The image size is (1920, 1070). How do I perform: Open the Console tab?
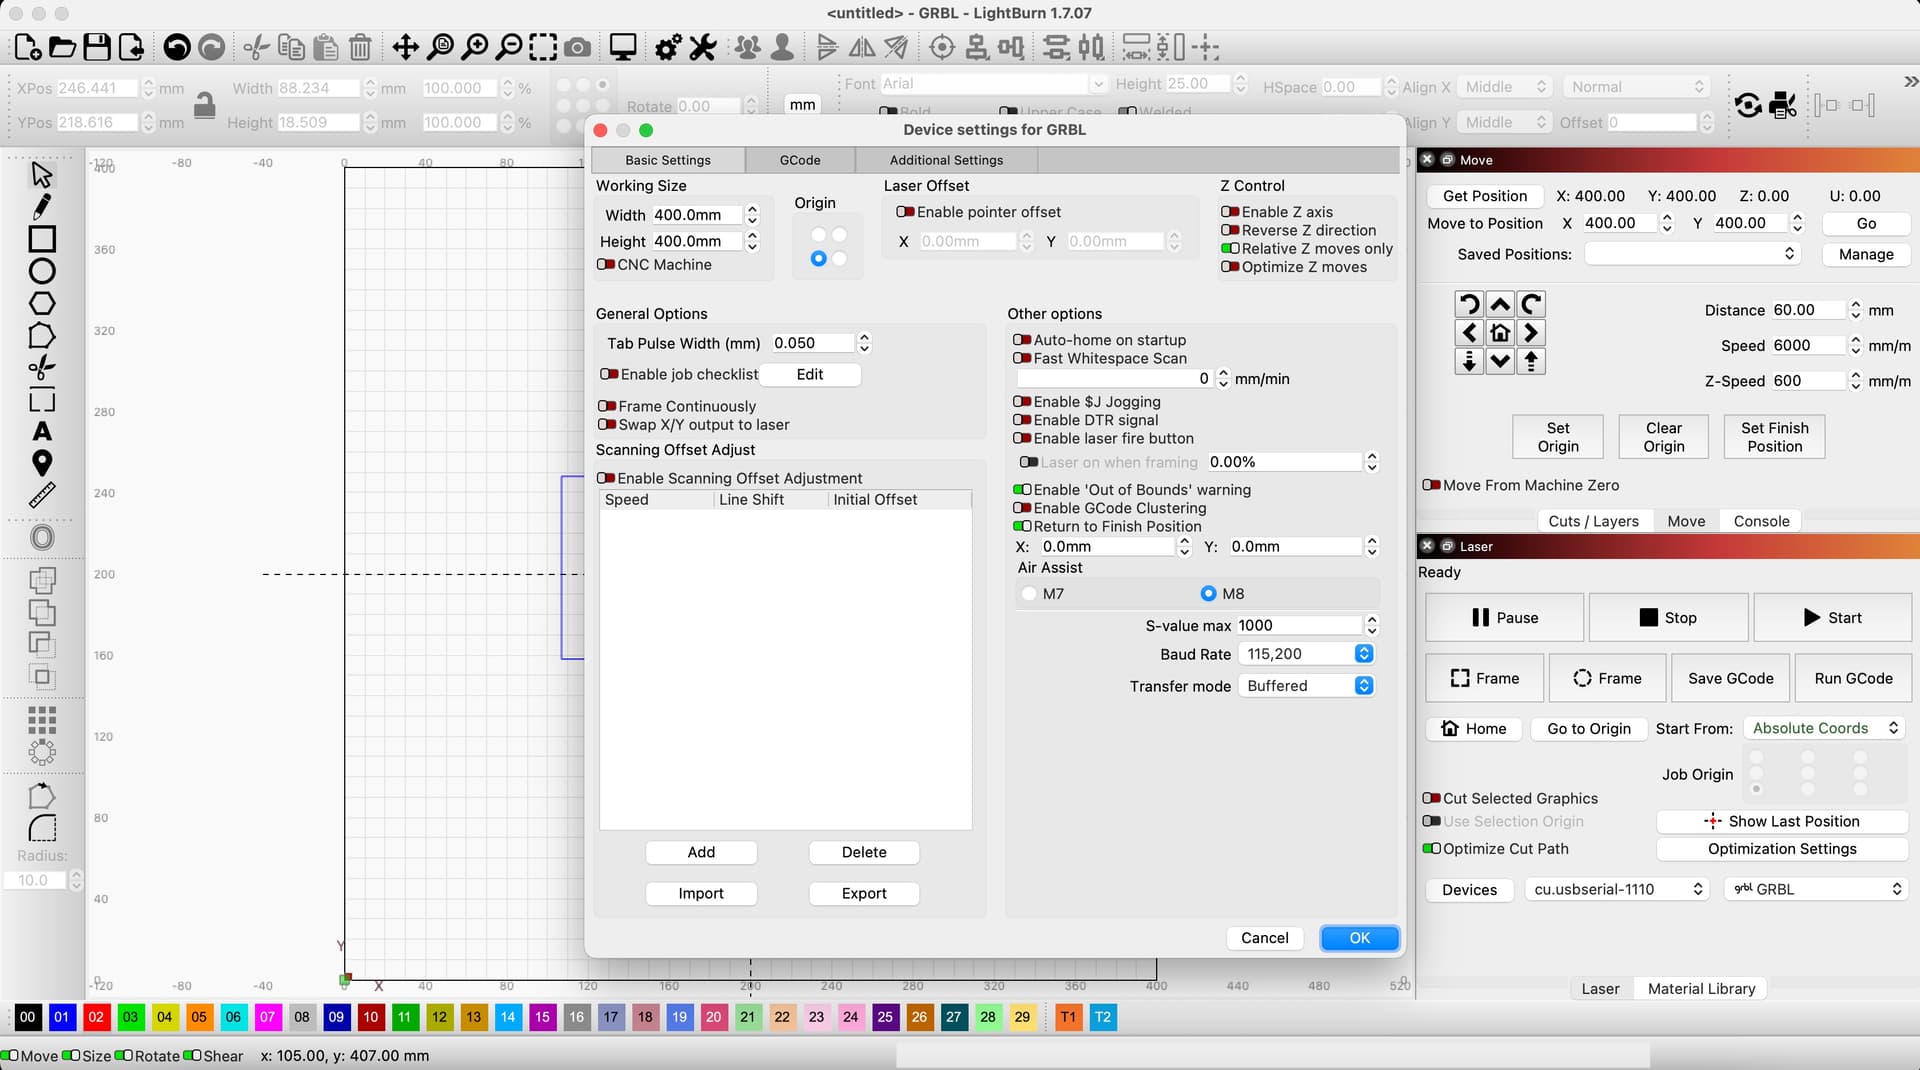tap(1761, 521)
